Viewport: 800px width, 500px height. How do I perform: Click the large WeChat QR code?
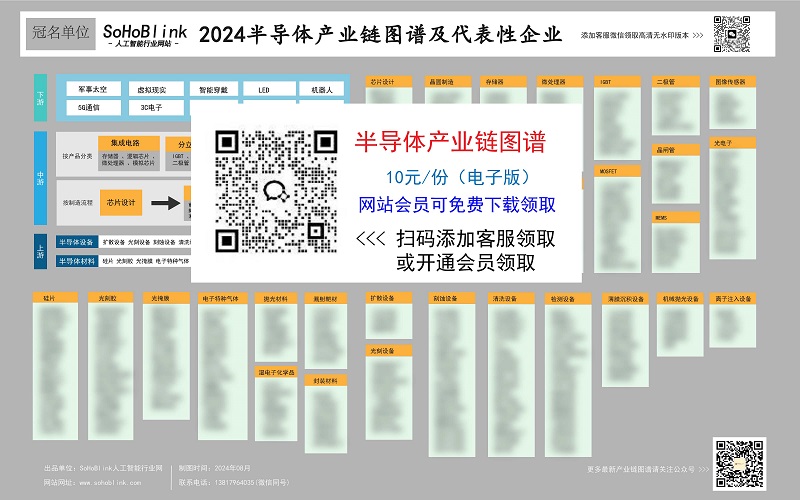[276, 191]
